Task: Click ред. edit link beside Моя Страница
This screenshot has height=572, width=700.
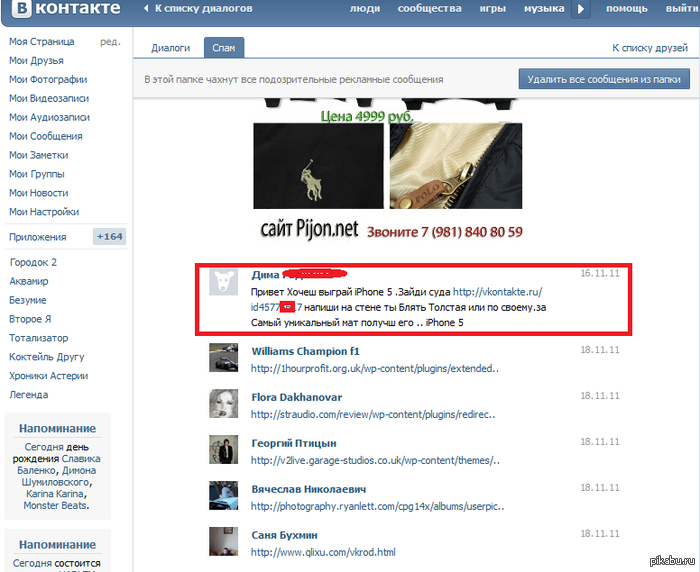Action: 110,42
